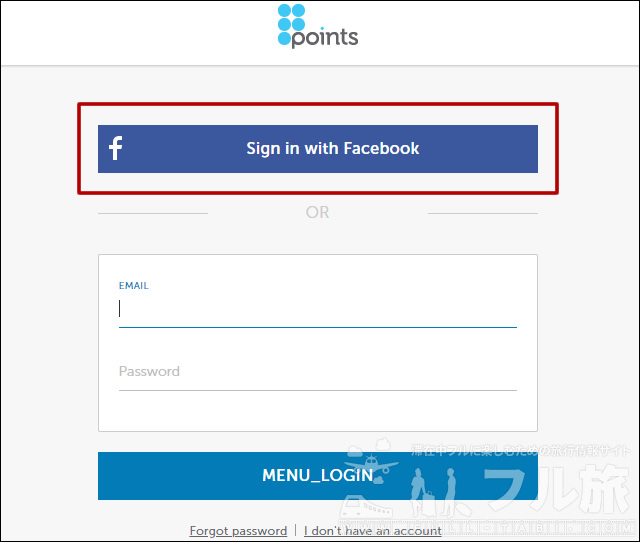Screen dimensions: 640x542
Task: Click the MENU_LOGIN button
Action: (318, 475)
